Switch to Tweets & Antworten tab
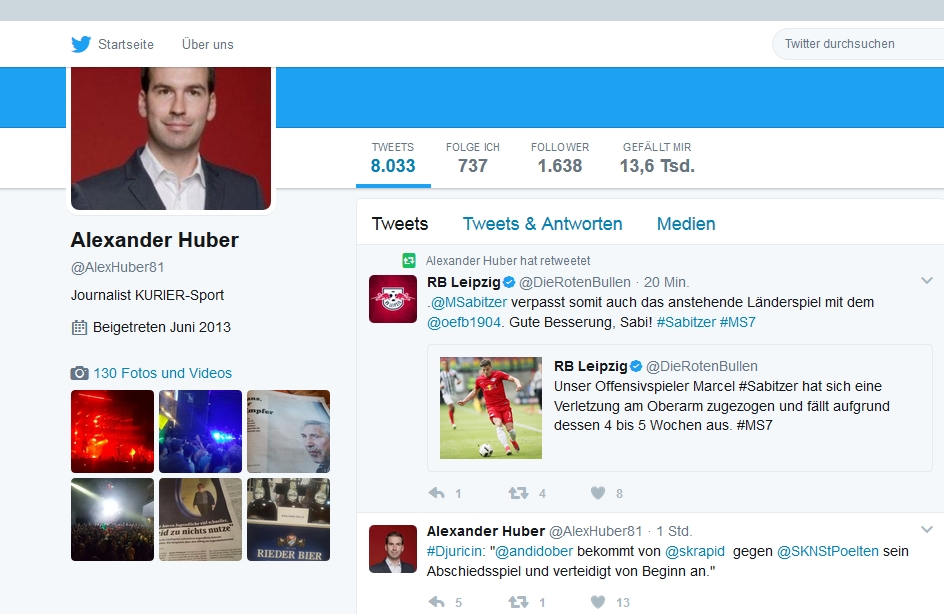The image size is (944, 614). coord(542,224)
